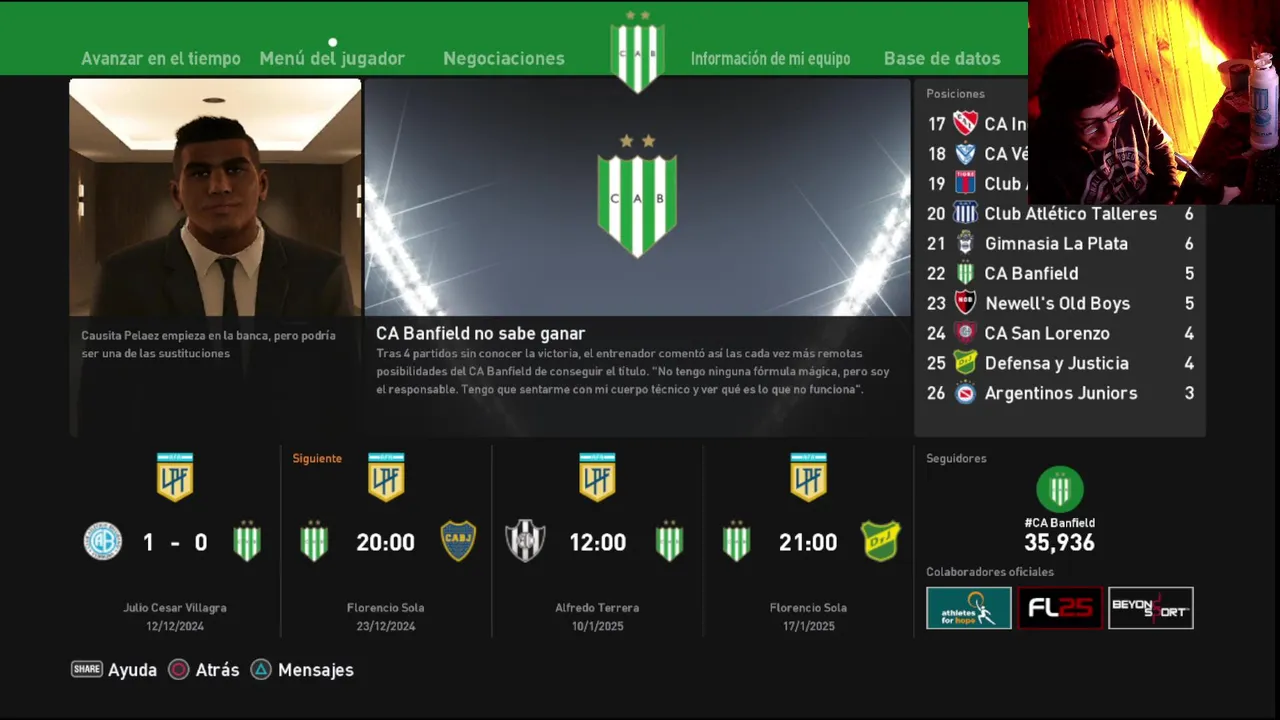Click the Defensa y Justicia fixture crest

881,541
